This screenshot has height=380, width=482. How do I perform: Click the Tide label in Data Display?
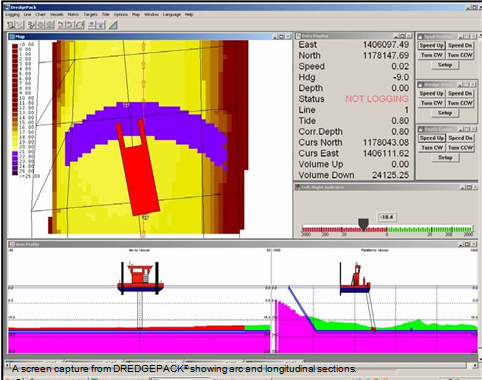(307, 121)
